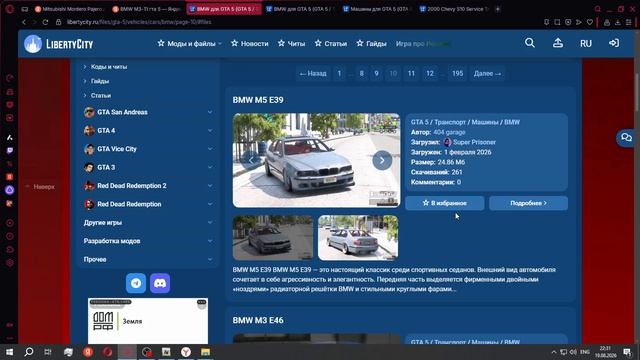Click the browser reload icon
Screen dimensions: 640x360
(x=45, y=22)
